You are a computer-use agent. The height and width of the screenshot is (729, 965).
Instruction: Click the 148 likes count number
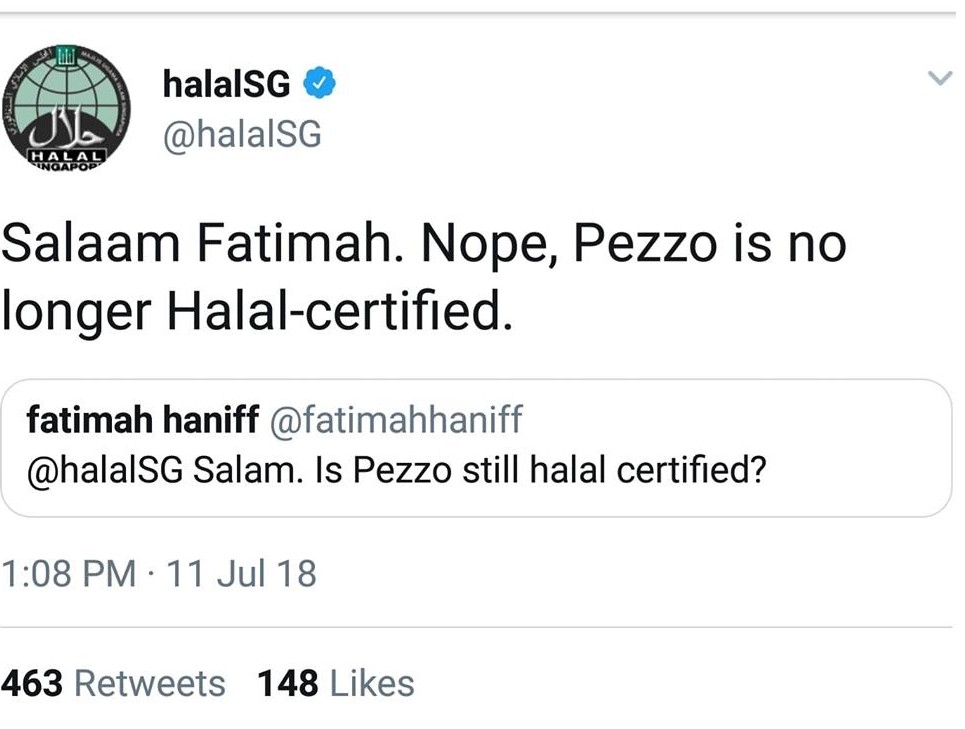point(288,683)
